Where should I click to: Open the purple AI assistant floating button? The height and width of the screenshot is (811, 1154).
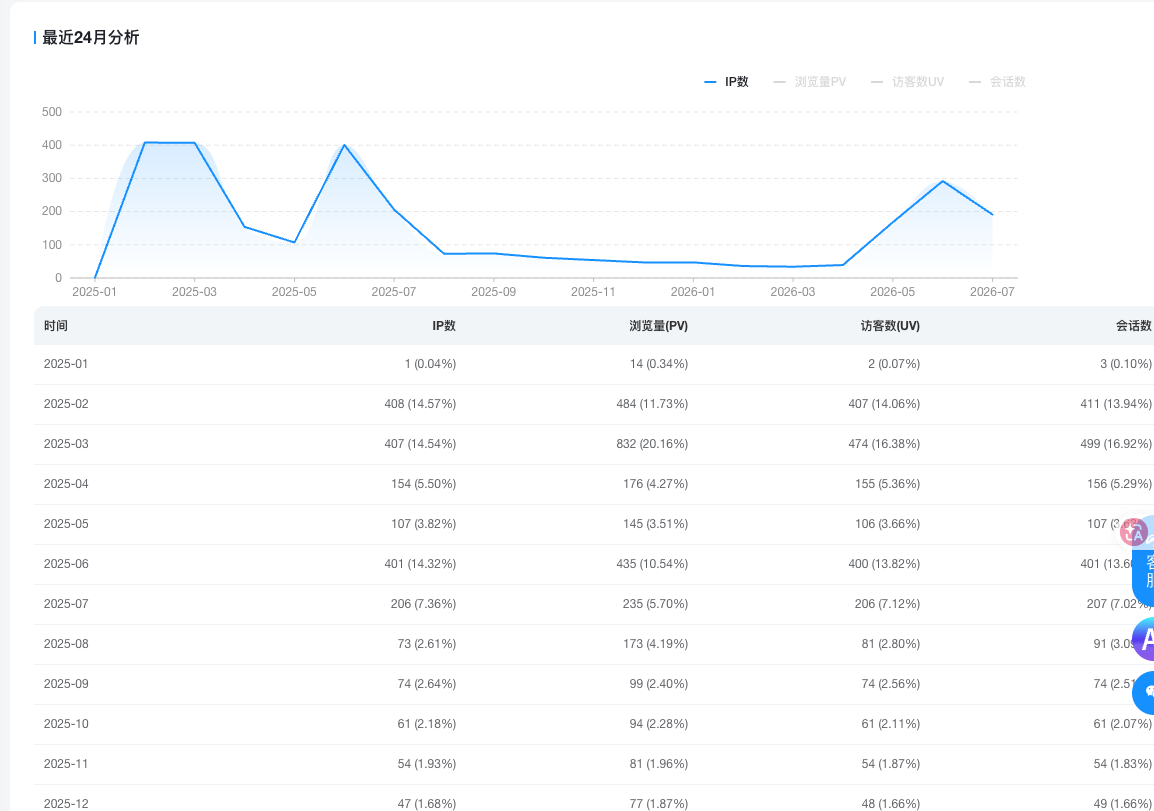(x=1145, y=639)
